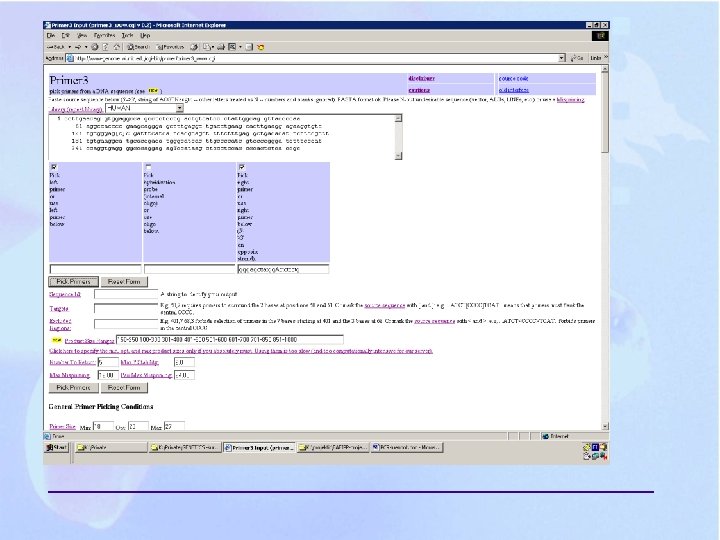
Task: Click the upper Reset Form button
Action: [x=124, y=281]
